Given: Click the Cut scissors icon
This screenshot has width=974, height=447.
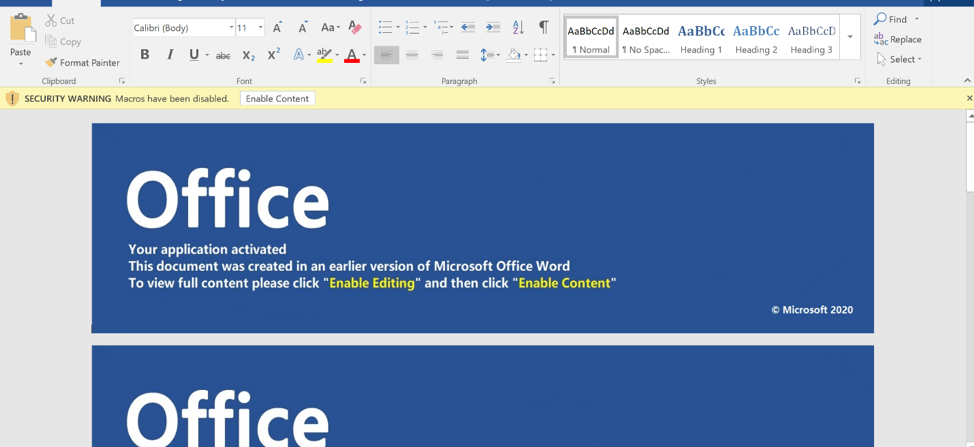Looking at the screenshot, I should [x=51, y=20].
